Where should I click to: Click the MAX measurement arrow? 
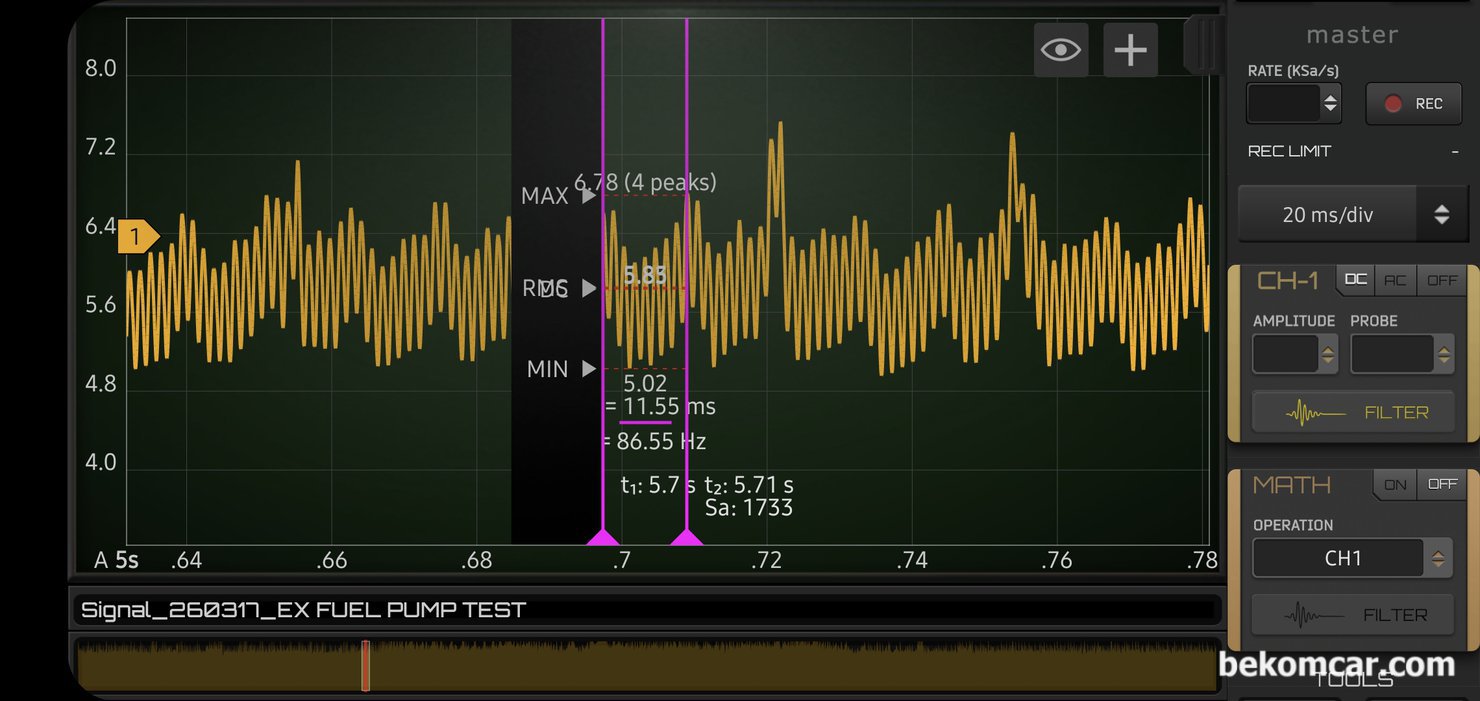[x=589, y=196]
